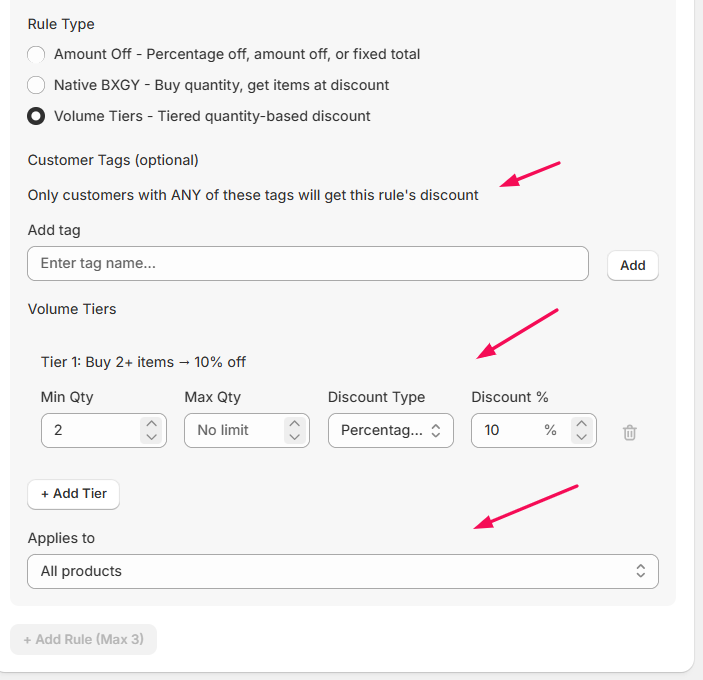
Task: Focus the Enter tag name field
Action: [x=307, y=264]
